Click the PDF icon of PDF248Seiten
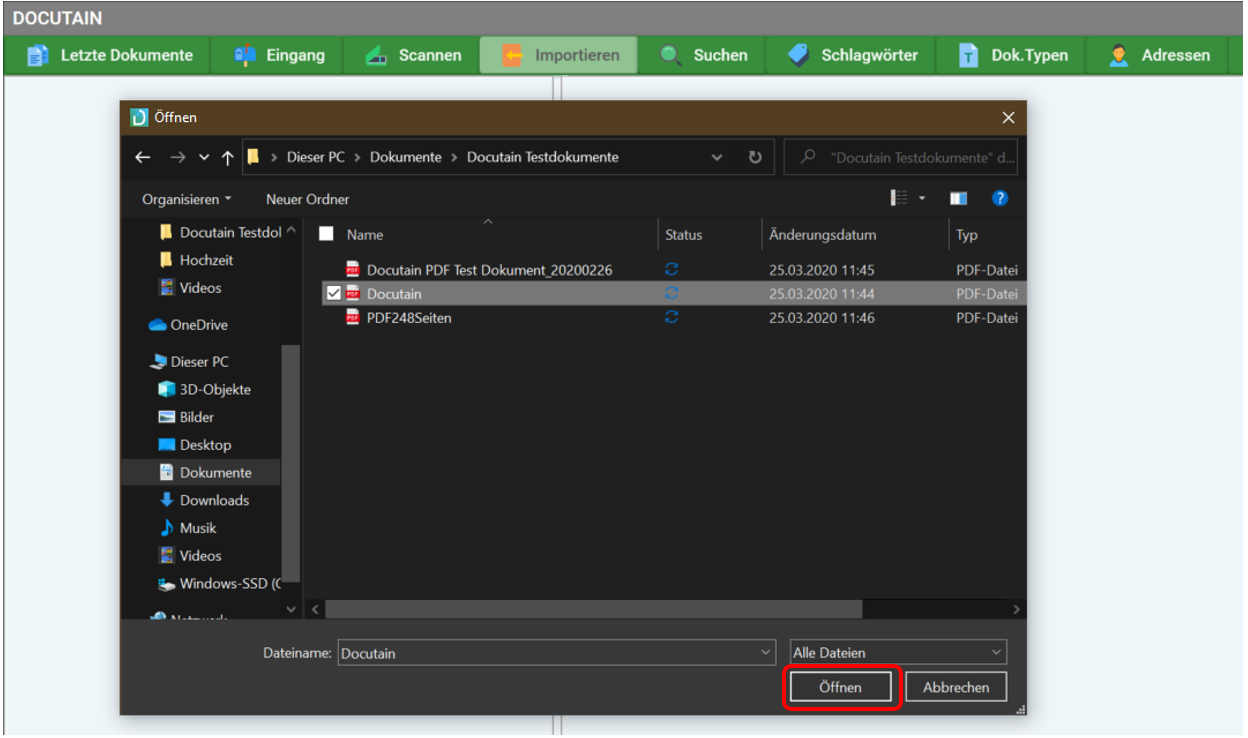 pos(352,317)
